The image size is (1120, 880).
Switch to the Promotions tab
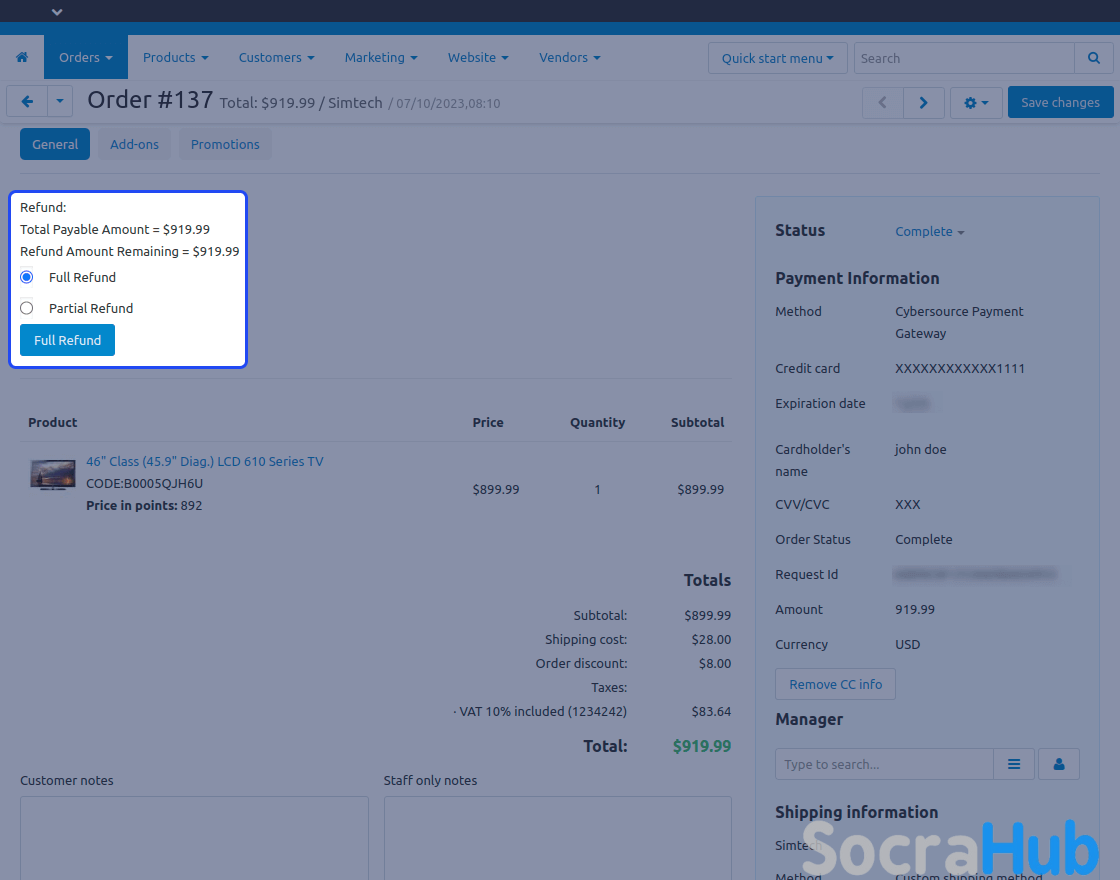tap(225, 144)
